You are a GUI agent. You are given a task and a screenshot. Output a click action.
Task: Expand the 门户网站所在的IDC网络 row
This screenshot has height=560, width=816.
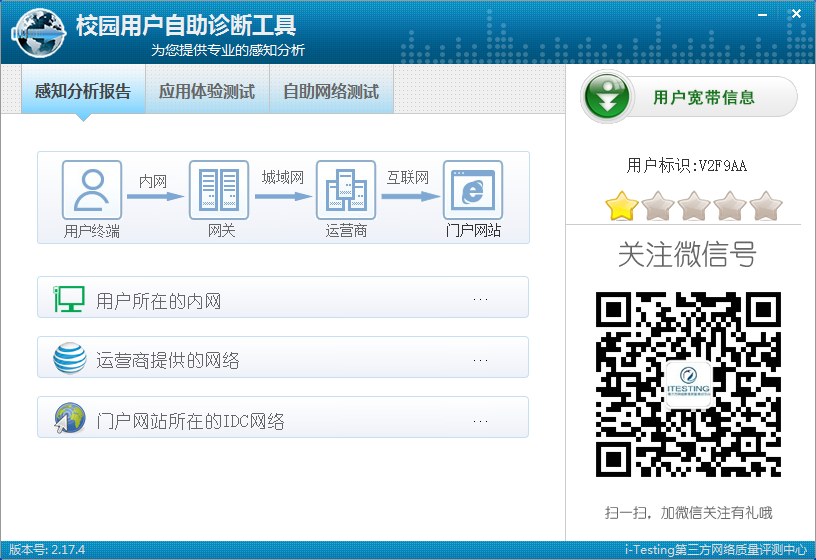(283, 418)
